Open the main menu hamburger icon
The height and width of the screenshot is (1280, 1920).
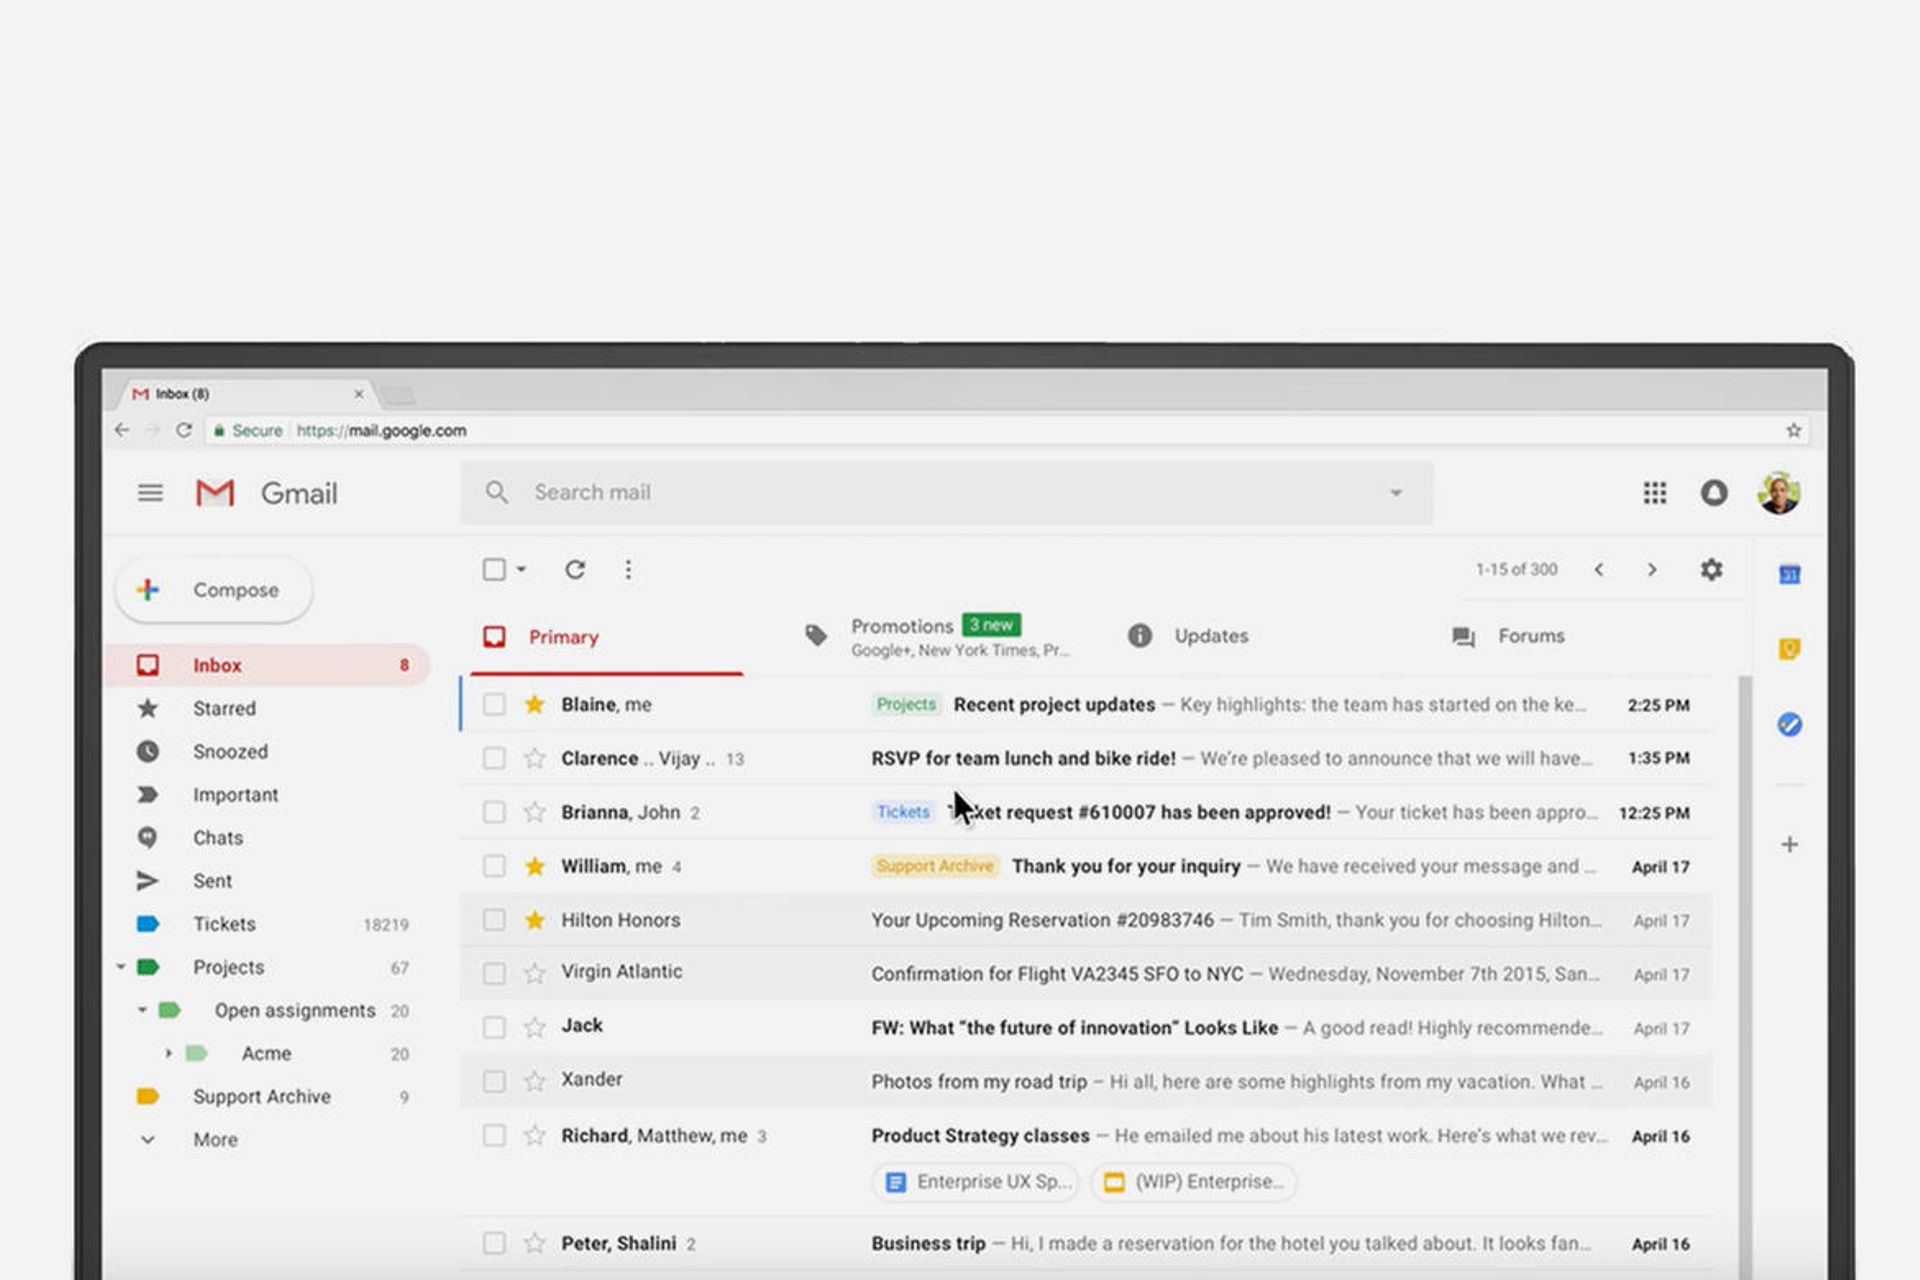click(x=150, y=493)
